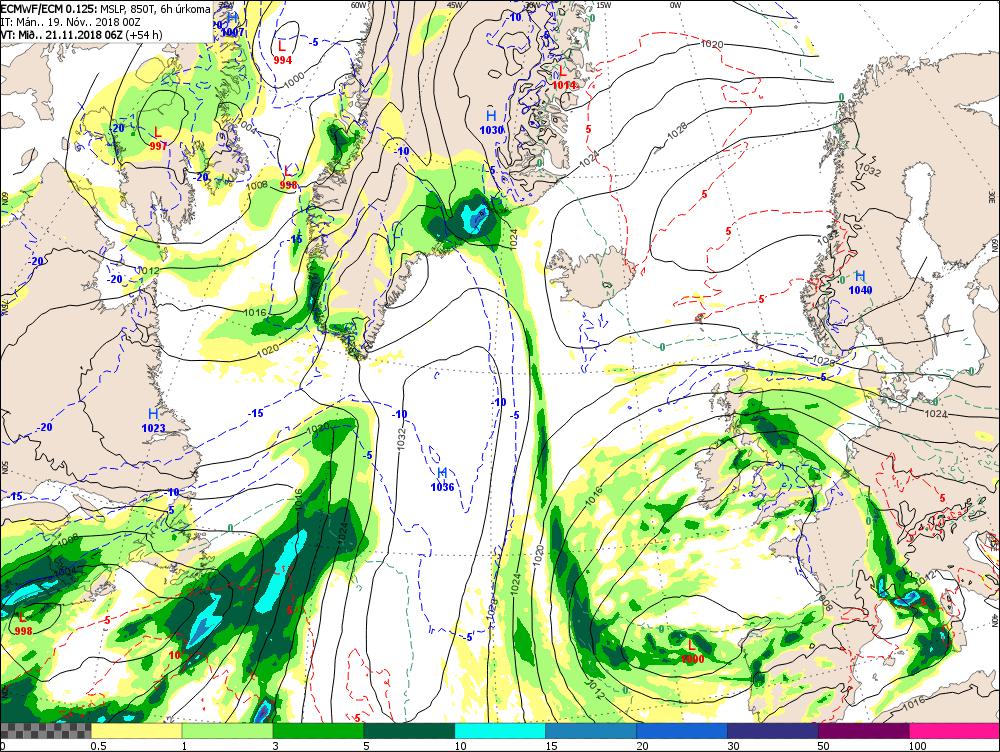Click the longitude label "45W"
Viewport: 1000px width, 752px height.
point(454,4)
